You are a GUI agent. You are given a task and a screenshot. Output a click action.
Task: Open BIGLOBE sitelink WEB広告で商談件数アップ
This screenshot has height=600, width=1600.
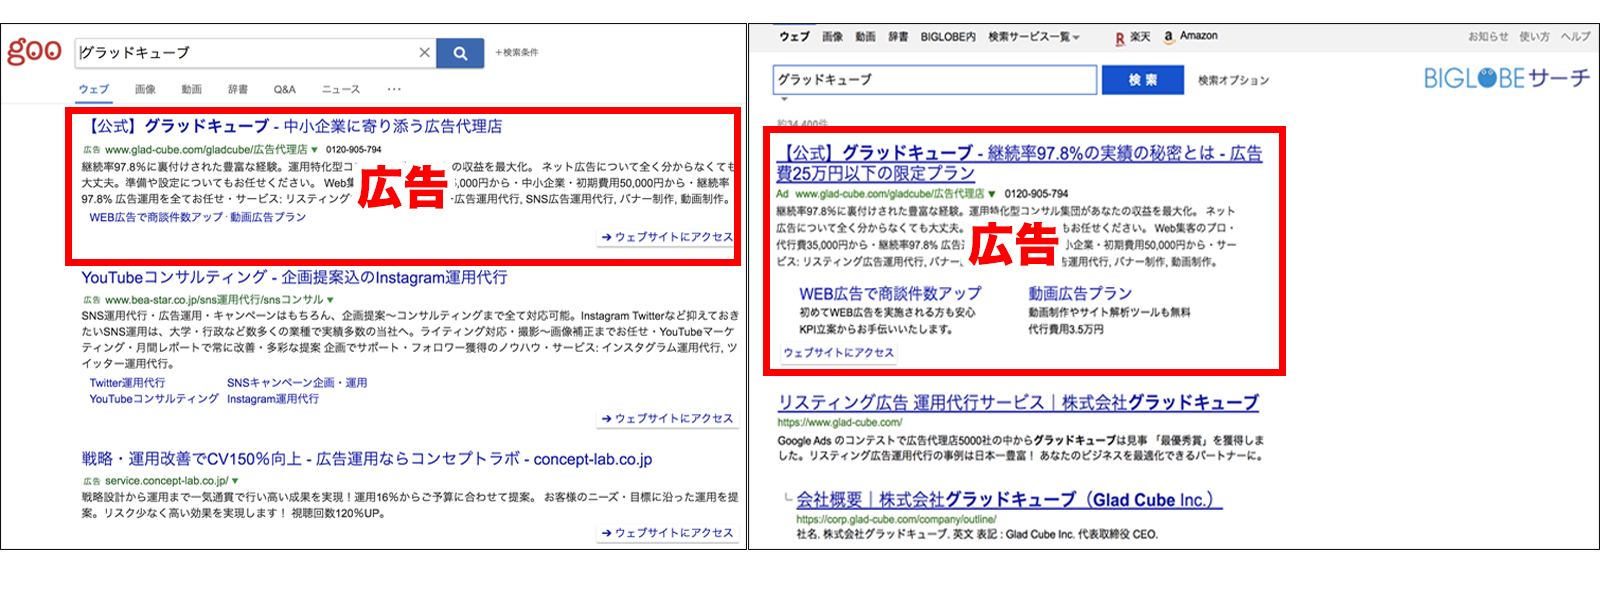tap(890, 294)
